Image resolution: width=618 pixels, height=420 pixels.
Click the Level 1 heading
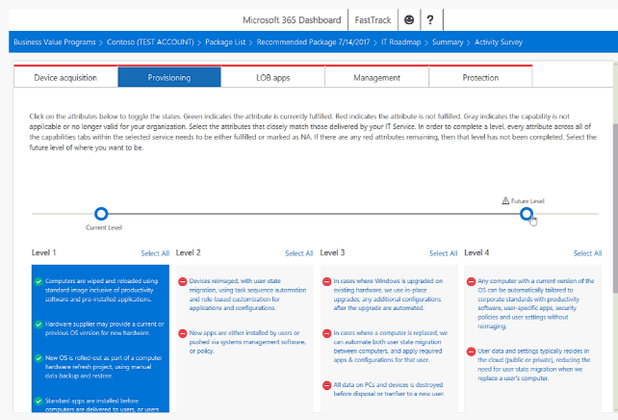(44, 253)
